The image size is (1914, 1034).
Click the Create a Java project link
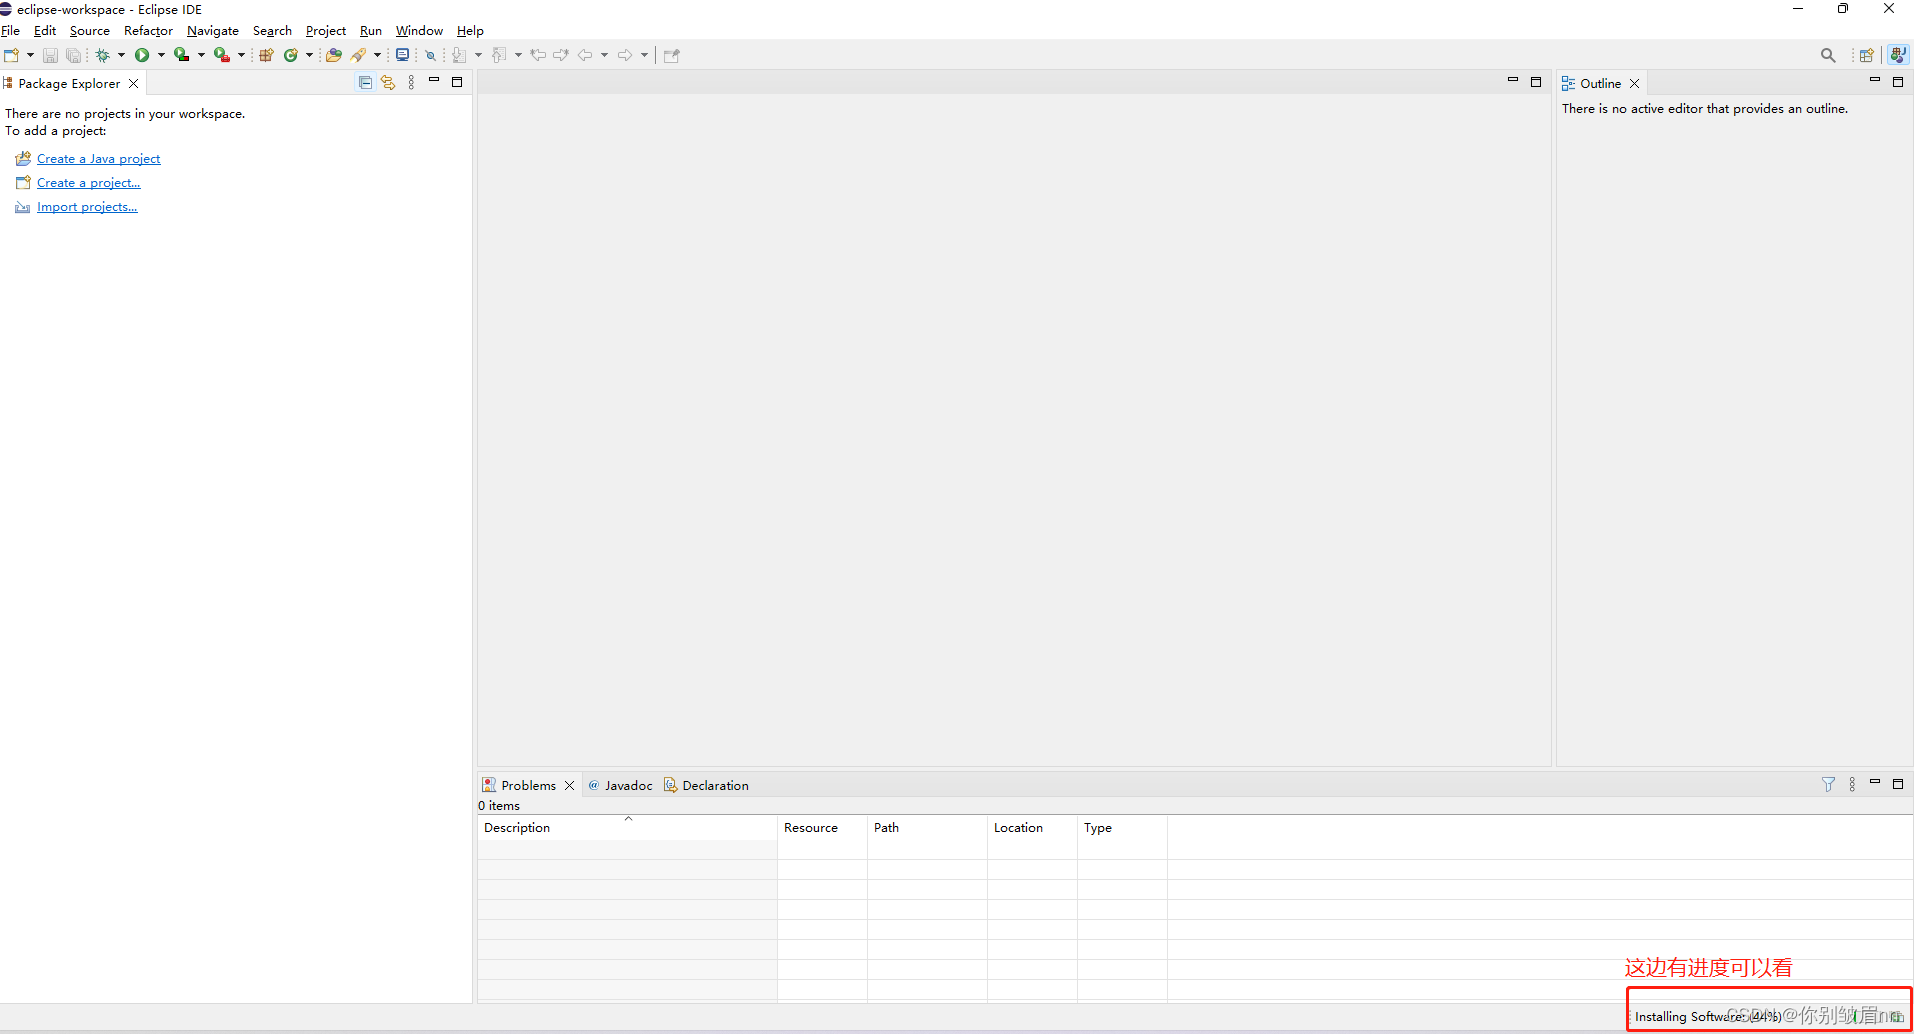[x=97, y=158]
